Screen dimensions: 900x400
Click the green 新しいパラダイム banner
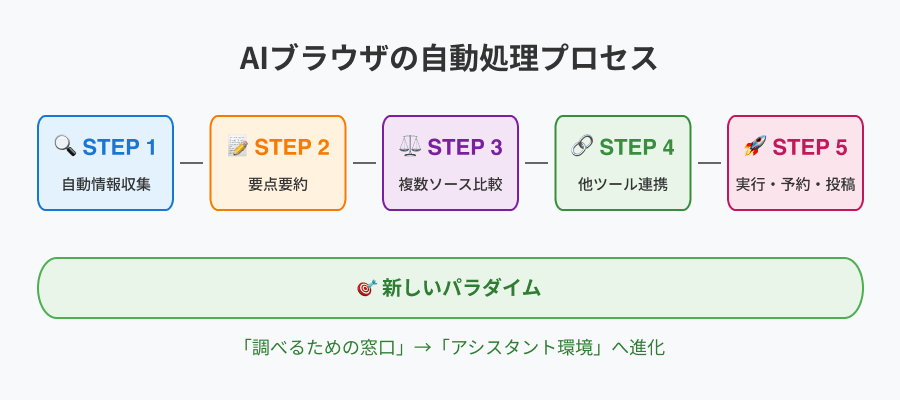coord(451,288)
